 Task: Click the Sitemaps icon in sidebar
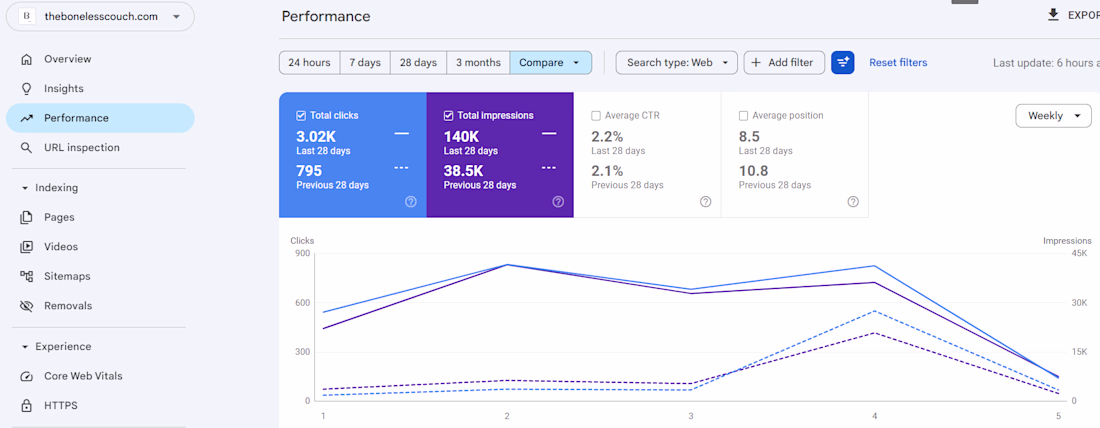tap(26, 276)
